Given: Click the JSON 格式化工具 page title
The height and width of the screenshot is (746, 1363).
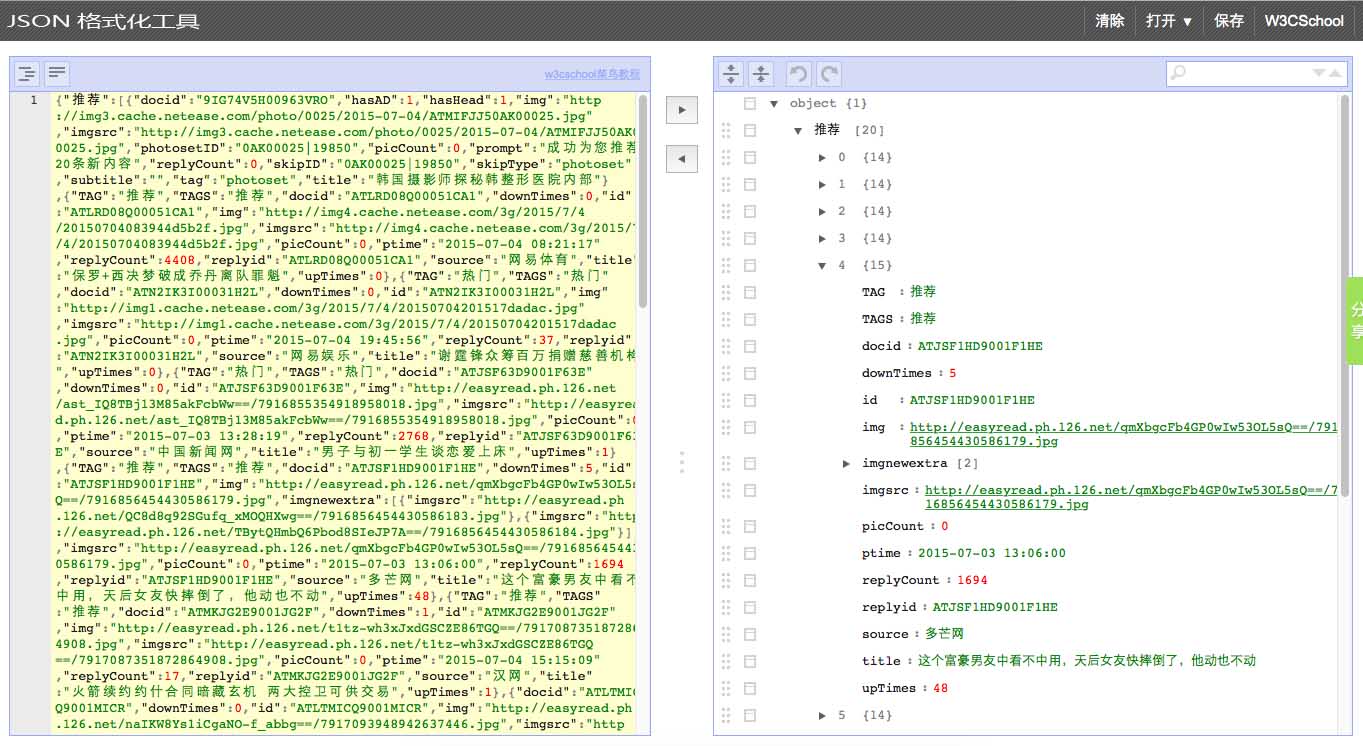Looking at the screenshot, I should [104, 21].
